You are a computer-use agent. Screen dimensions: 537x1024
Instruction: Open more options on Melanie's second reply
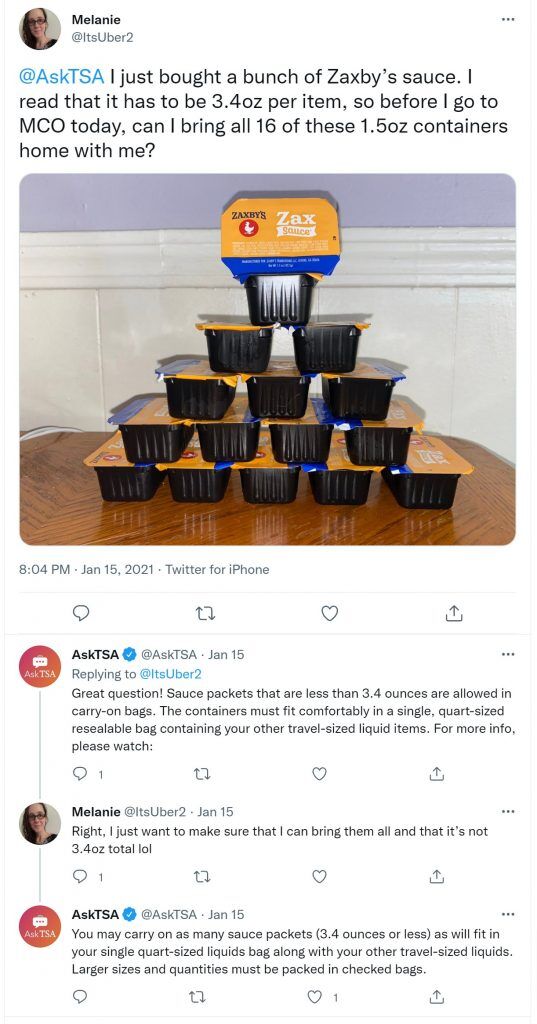point(508,812)
